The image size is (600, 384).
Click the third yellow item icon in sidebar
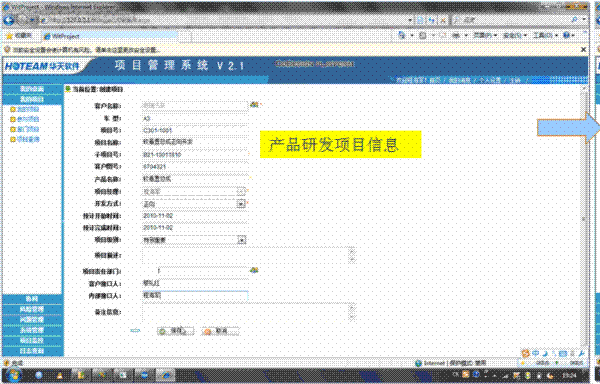point(13,130)
